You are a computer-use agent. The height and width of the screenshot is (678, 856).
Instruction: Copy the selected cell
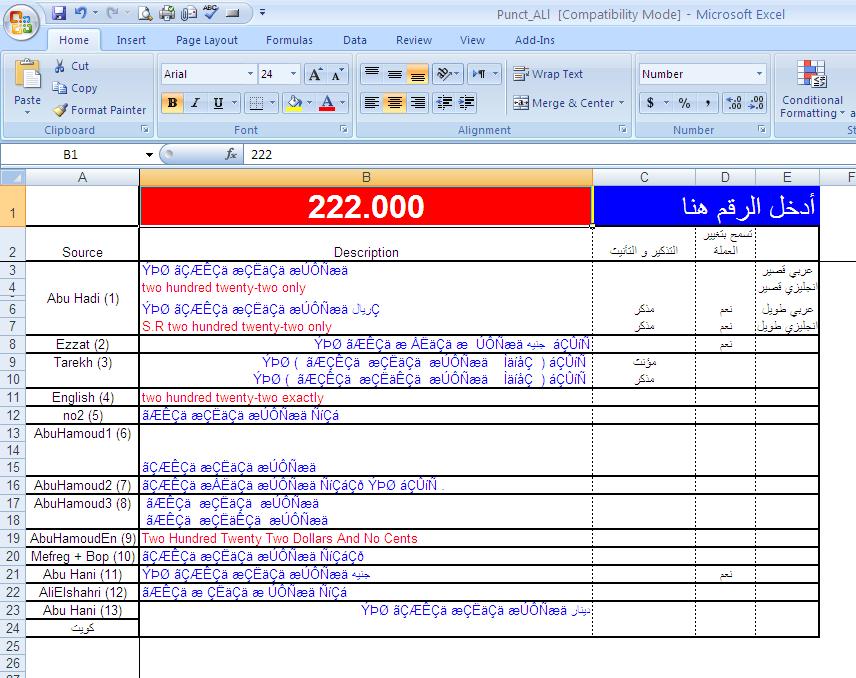coord(75,88)
